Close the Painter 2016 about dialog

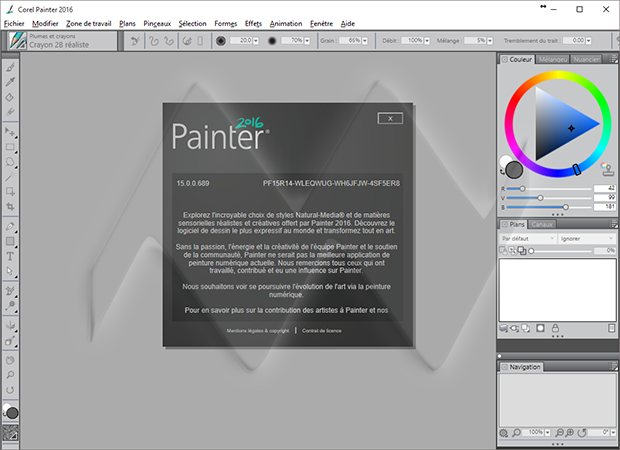point(390,118)
